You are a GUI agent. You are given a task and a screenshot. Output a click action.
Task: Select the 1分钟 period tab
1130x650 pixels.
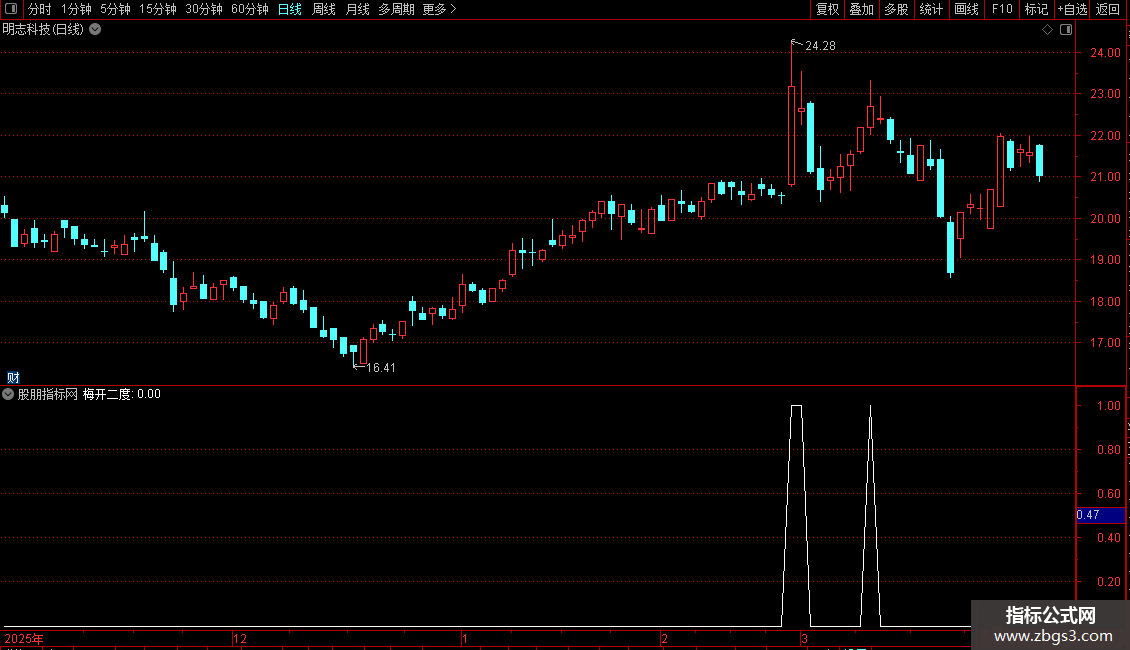76,9
